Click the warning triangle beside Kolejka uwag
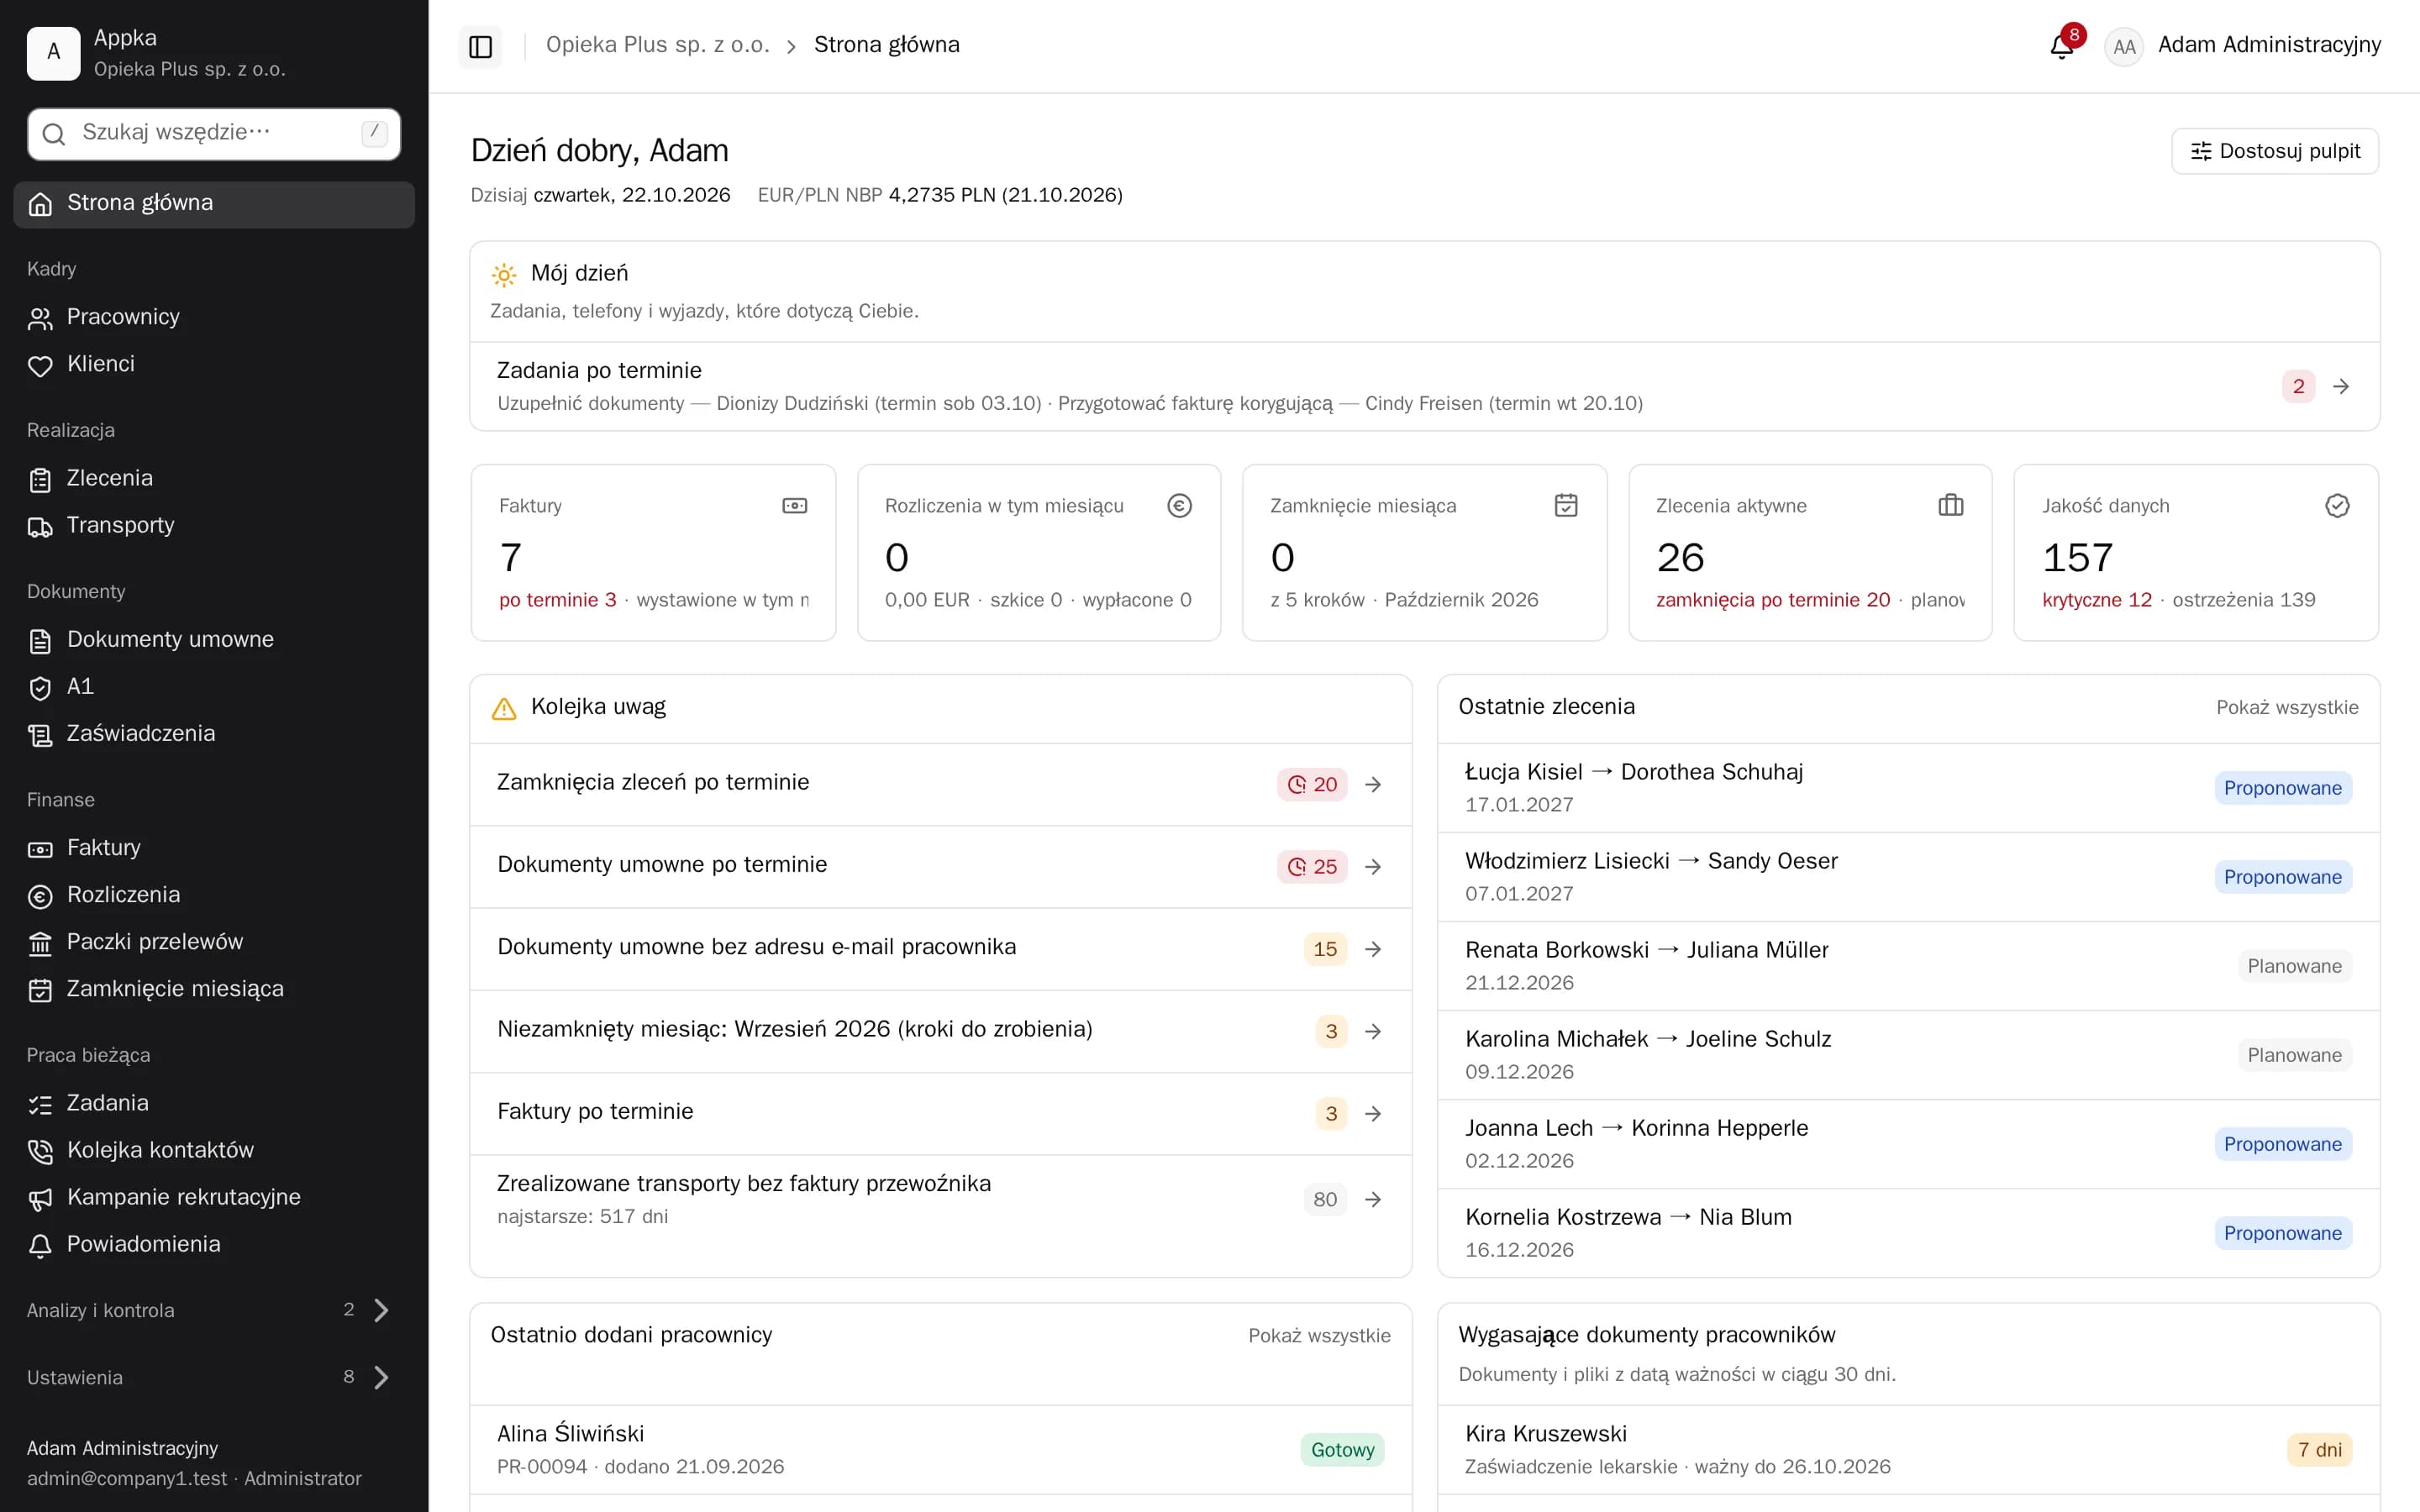The width and height of the screenshot is (2420, 1512). pyautogui.click(x=504, y=708)
